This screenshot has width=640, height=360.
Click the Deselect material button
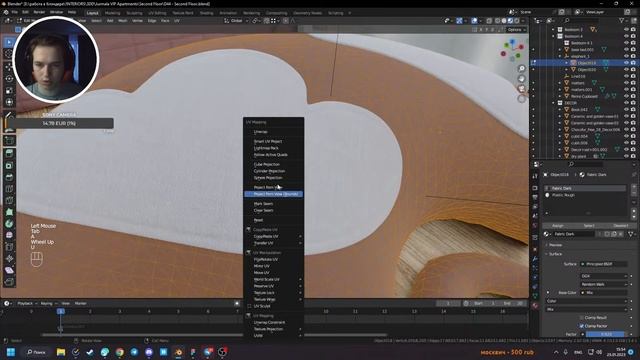click(620, 226)
